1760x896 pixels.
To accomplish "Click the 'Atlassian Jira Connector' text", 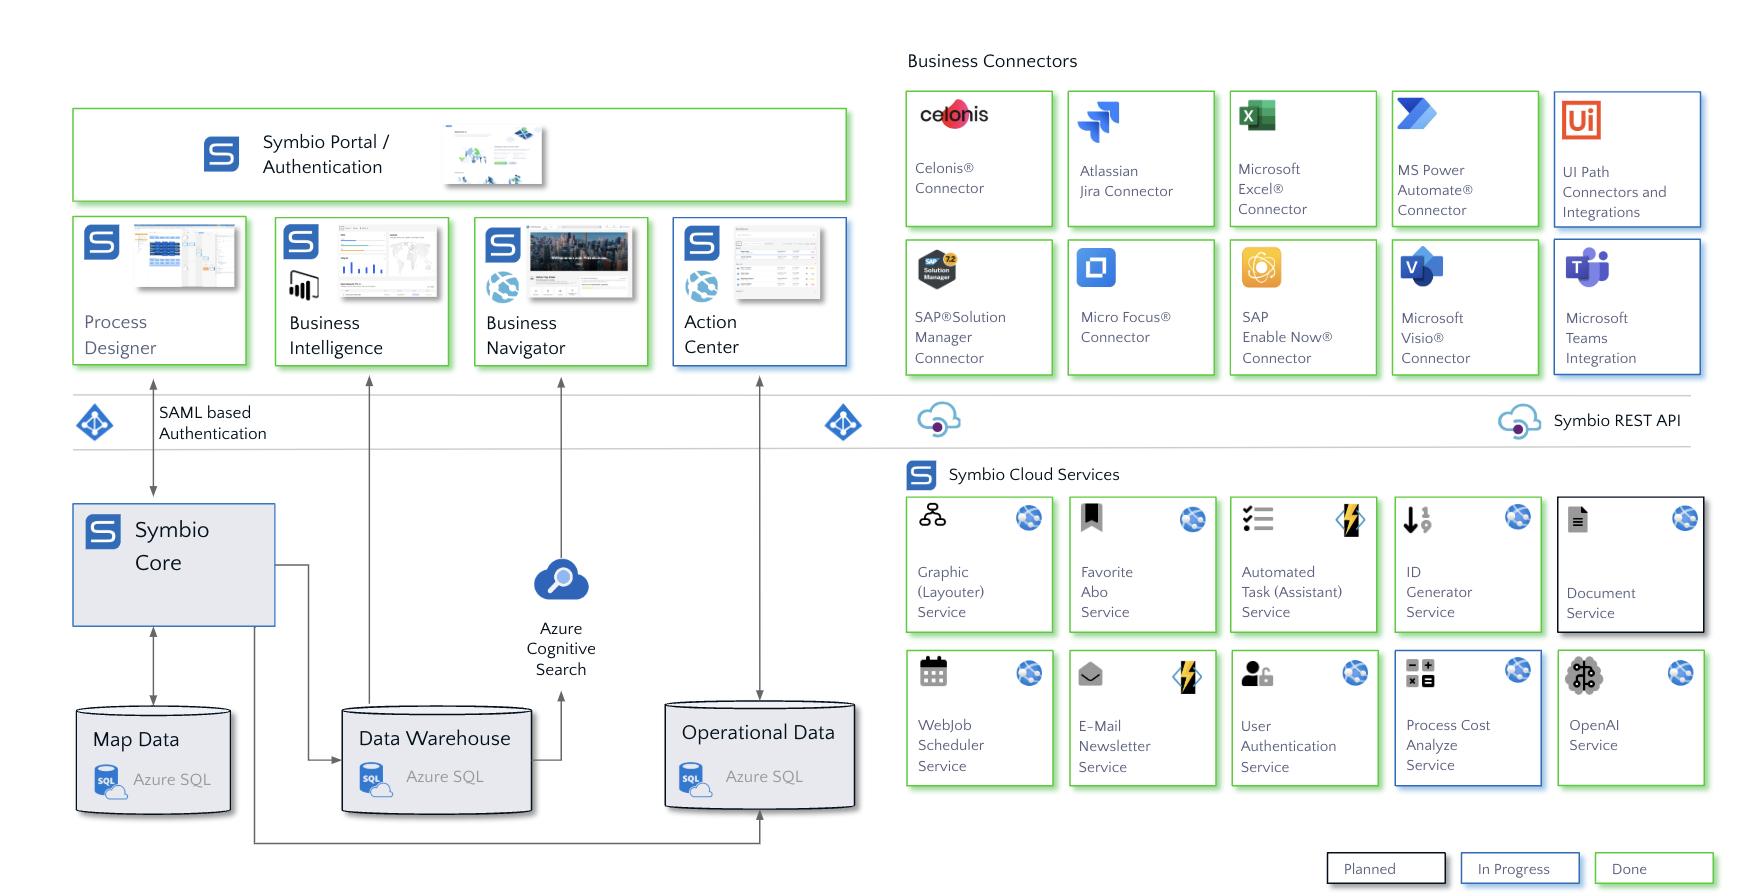I will tap(1126, 181).
